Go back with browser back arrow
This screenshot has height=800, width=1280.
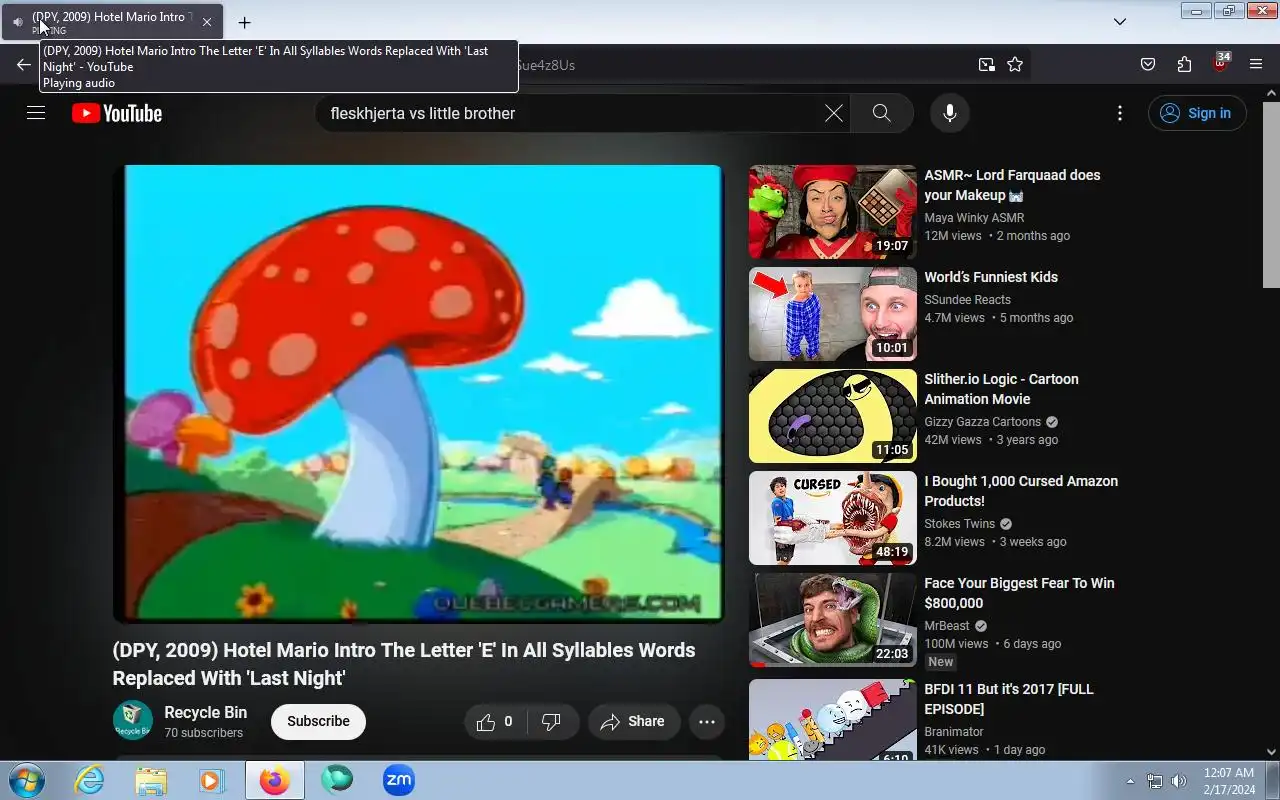click(x=24, y=65)
